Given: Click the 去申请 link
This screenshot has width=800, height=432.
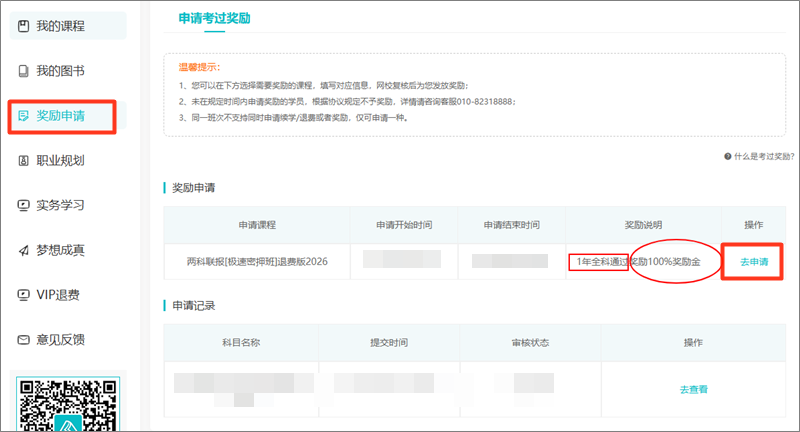Looking at the screenshot, I should click(x=754, y=262).
